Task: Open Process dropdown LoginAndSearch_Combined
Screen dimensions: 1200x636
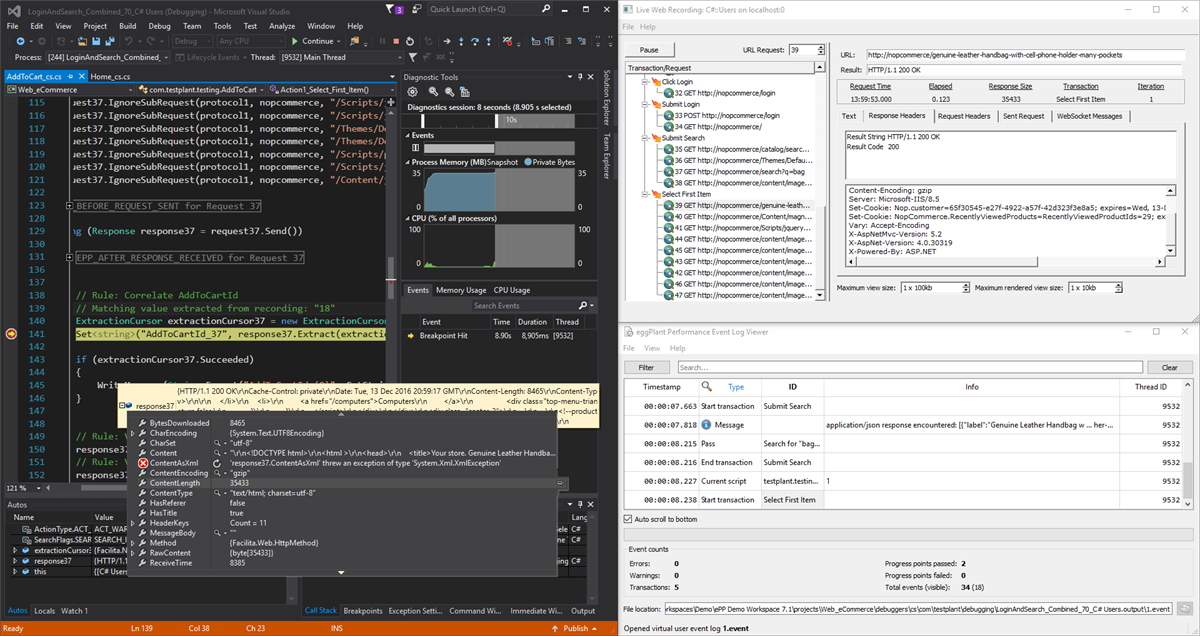Action: click(109, 57)
